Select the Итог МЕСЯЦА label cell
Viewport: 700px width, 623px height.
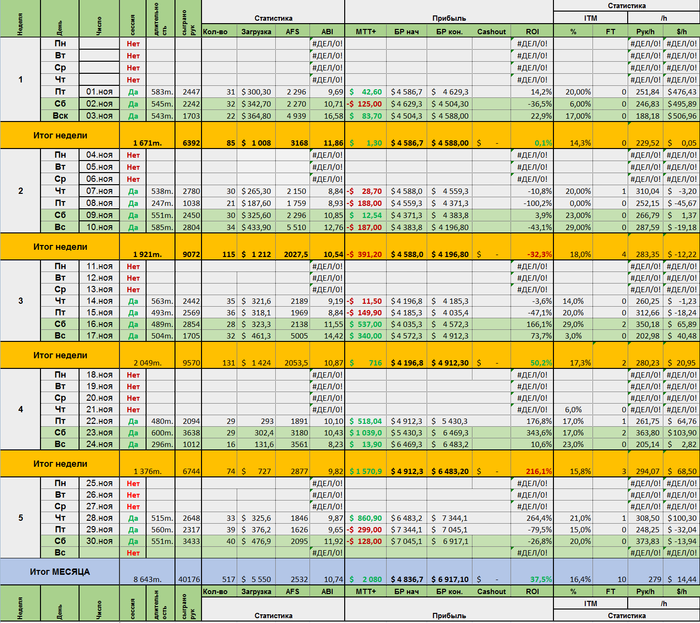click(x=60, y=572)
